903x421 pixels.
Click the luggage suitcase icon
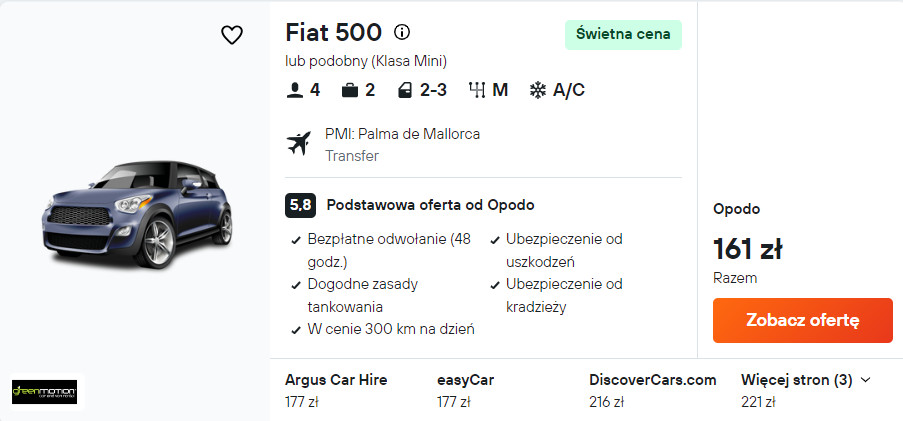click(350, 90)
